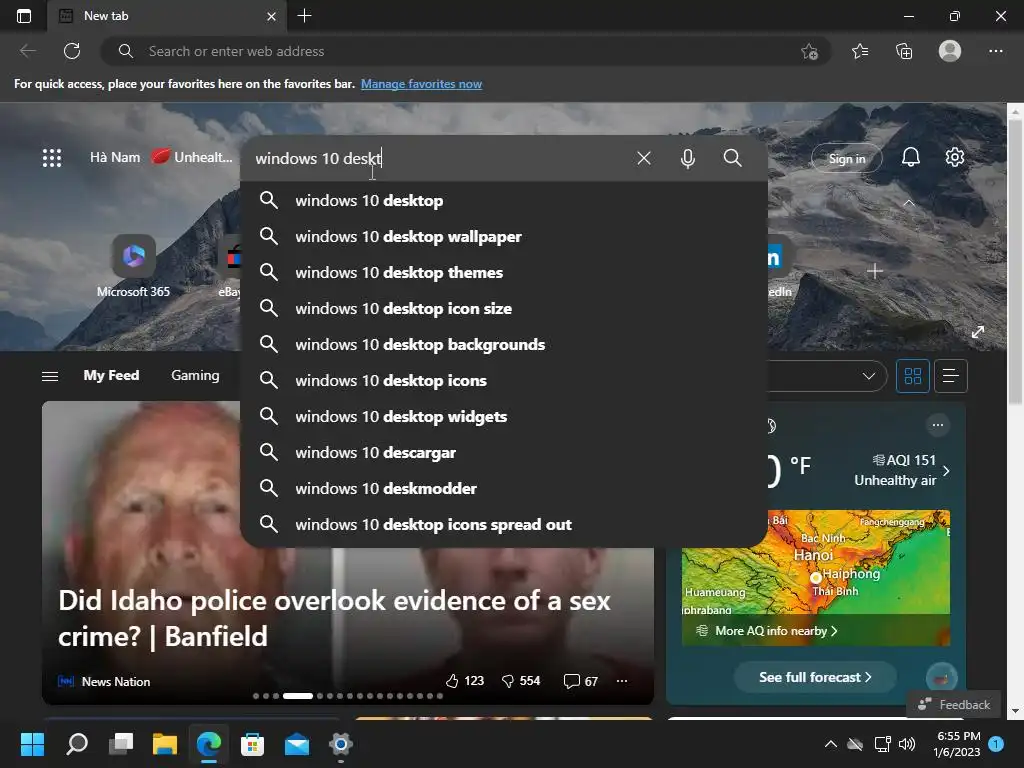Select Gaming feed tab
This screenshot has width=1024, height=768.
tap(195, 376)
